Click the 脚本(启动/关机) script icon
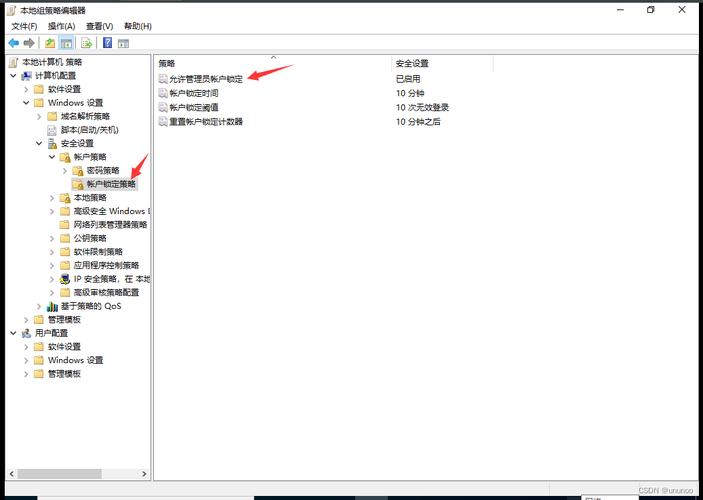Image resolution: width=703 pixels, height=500 pixels. click(x=52, y=130)
